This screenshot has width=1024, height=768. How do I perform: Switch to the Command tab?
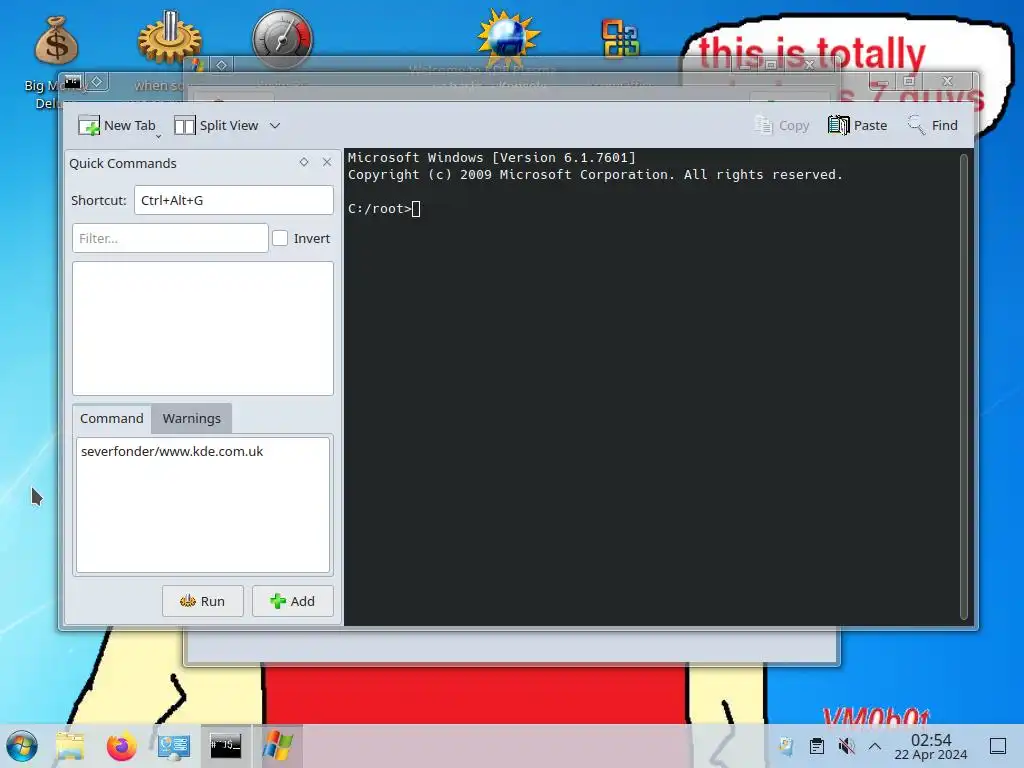click(x=112, y=419)
